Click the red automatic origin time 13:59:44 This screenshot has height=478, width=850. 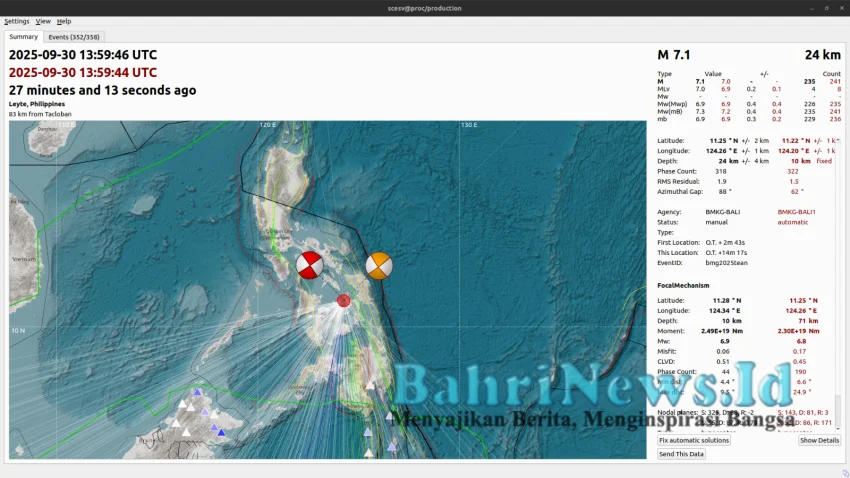[83, 73]
